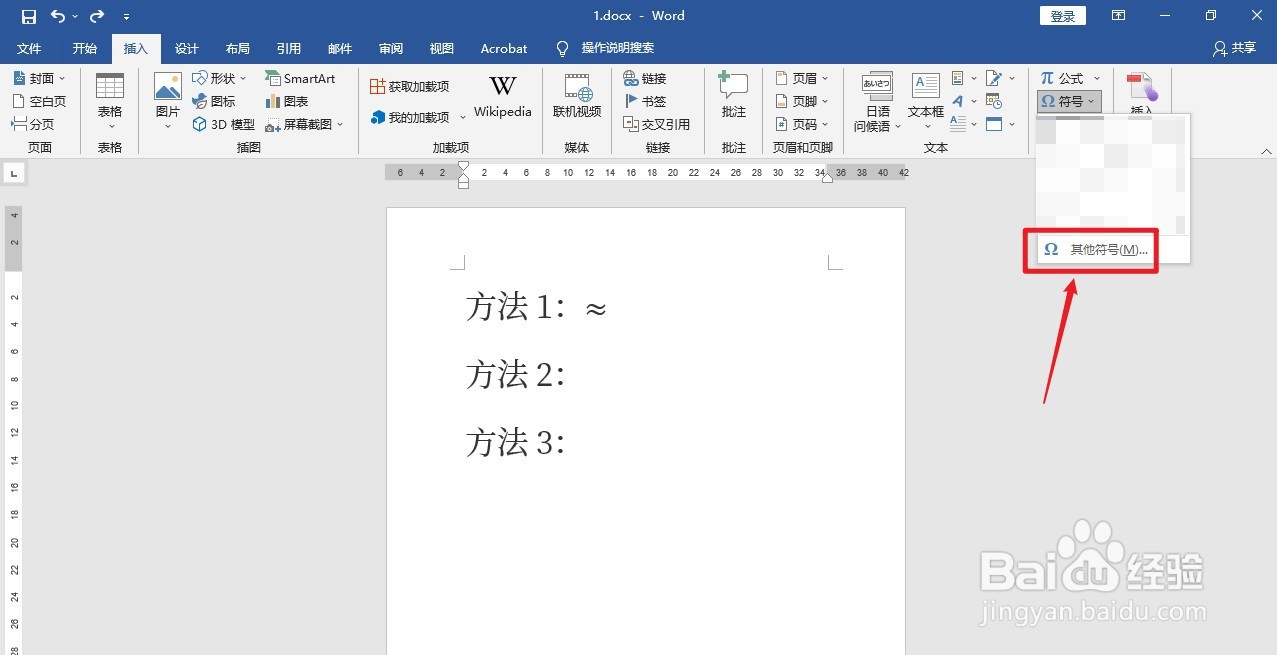Insert SmartArt graphic
The height and width of the screenshot is (655, 1277).
click(302, 77)
